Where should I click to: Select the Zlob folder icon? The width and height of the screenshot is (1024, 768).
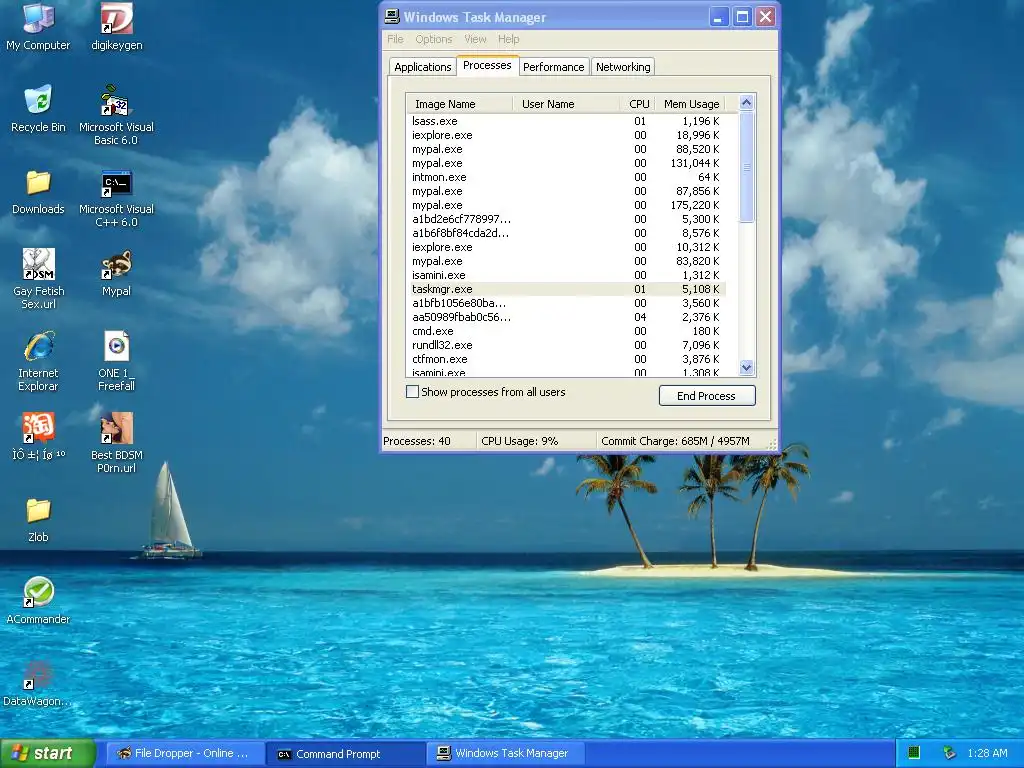(x=38, y=520)
